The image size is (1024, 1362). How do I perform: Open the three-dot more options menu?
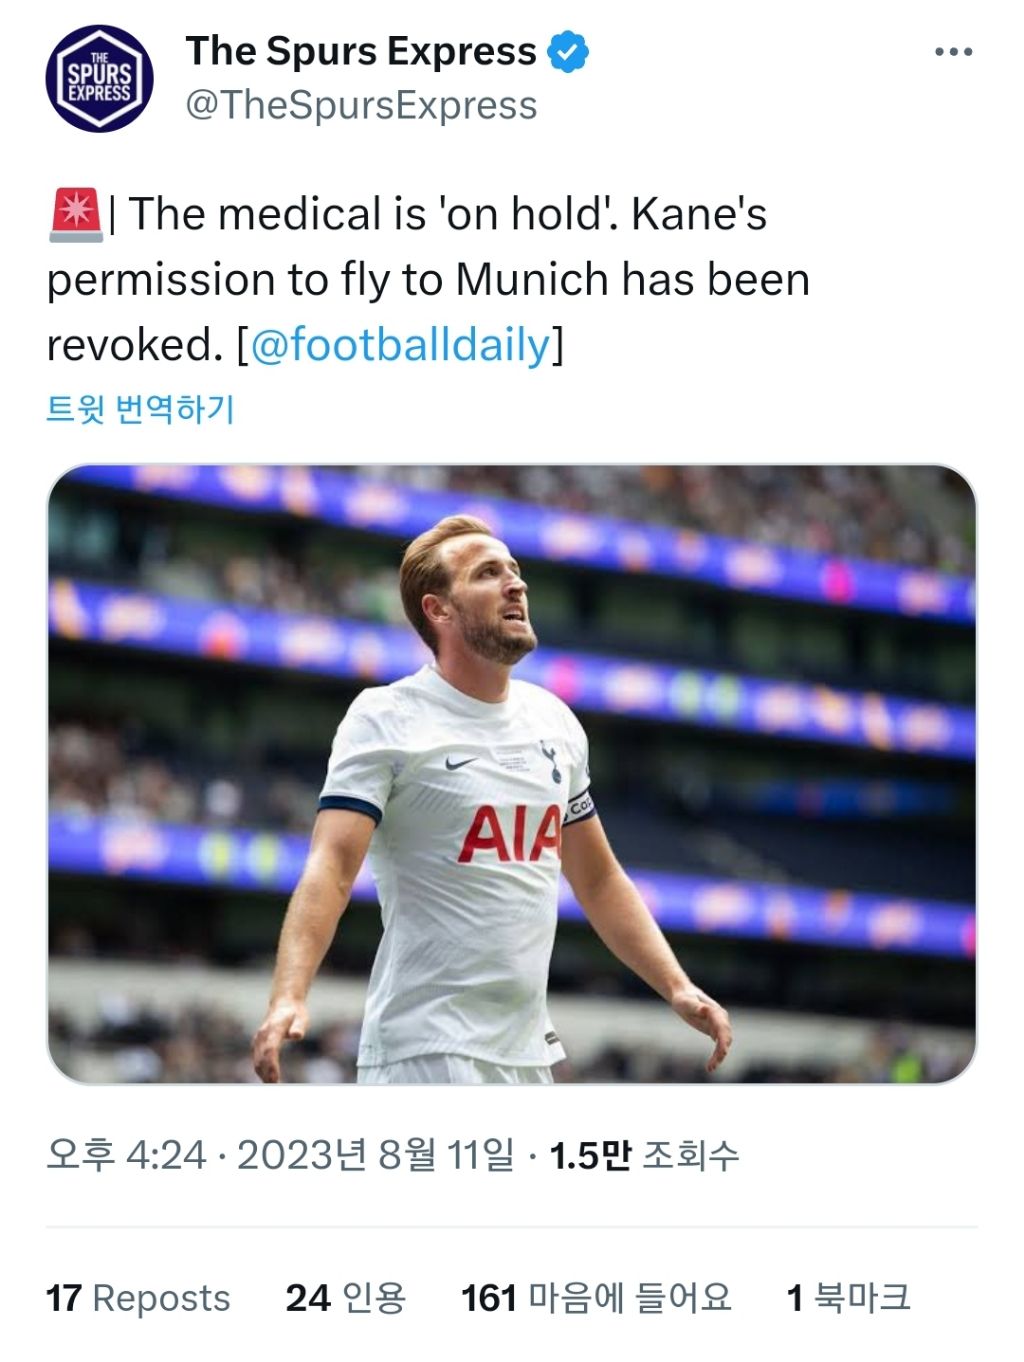pos(952,52)
